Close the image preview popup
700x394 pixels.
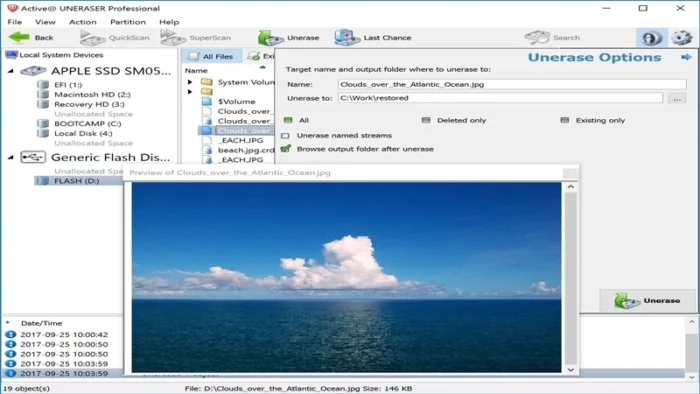[570, 173]
